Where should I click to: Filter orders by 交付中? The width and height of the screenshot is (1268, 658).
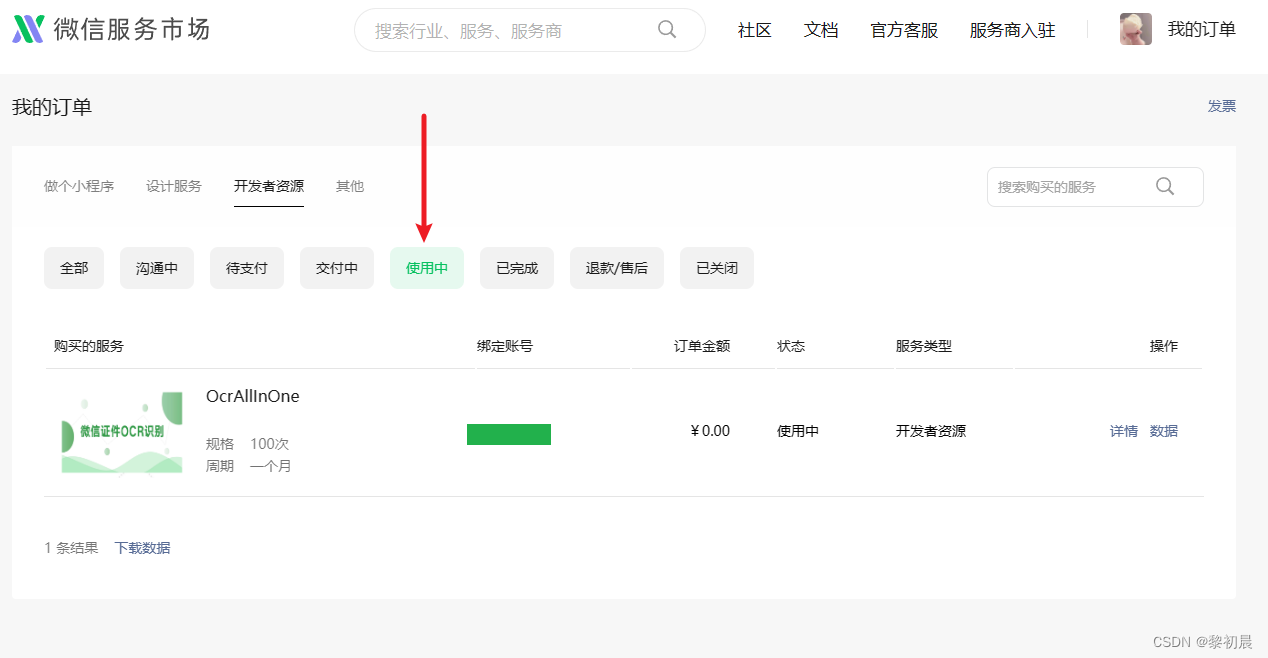pyautogui.click(x=337, y=268)
